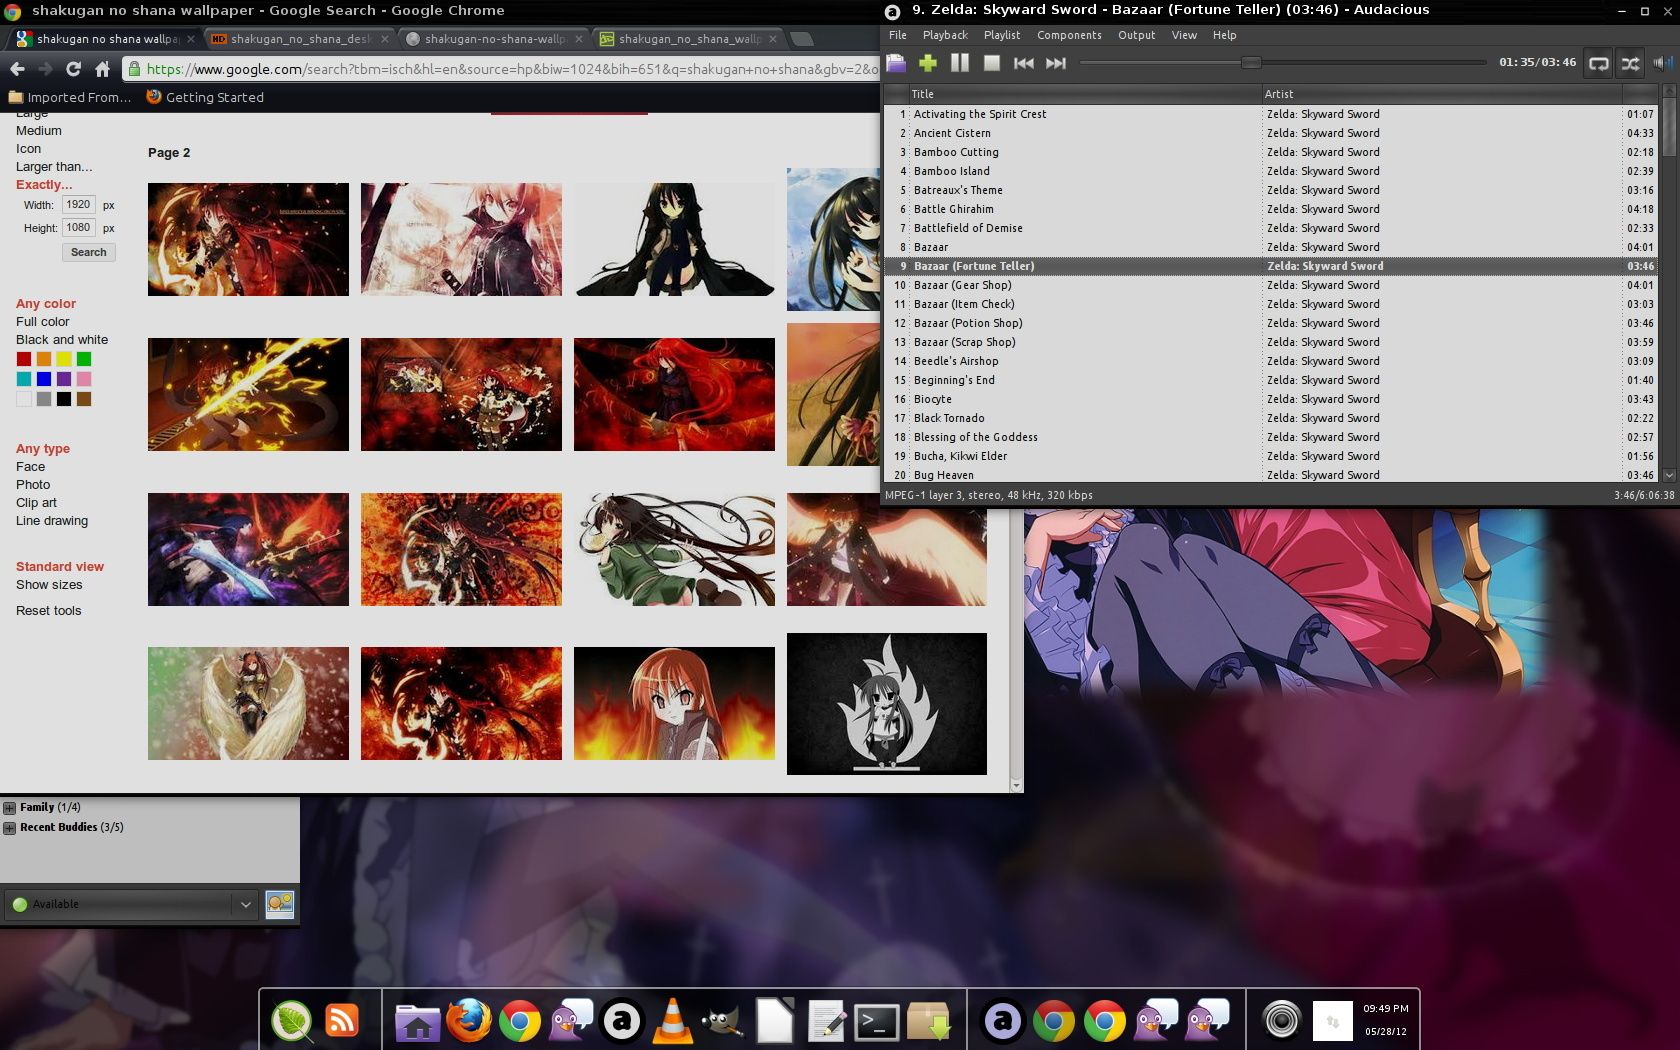Filter by 'Full color' option
The image size is (1680, 1050).
[x=43, y=322]
